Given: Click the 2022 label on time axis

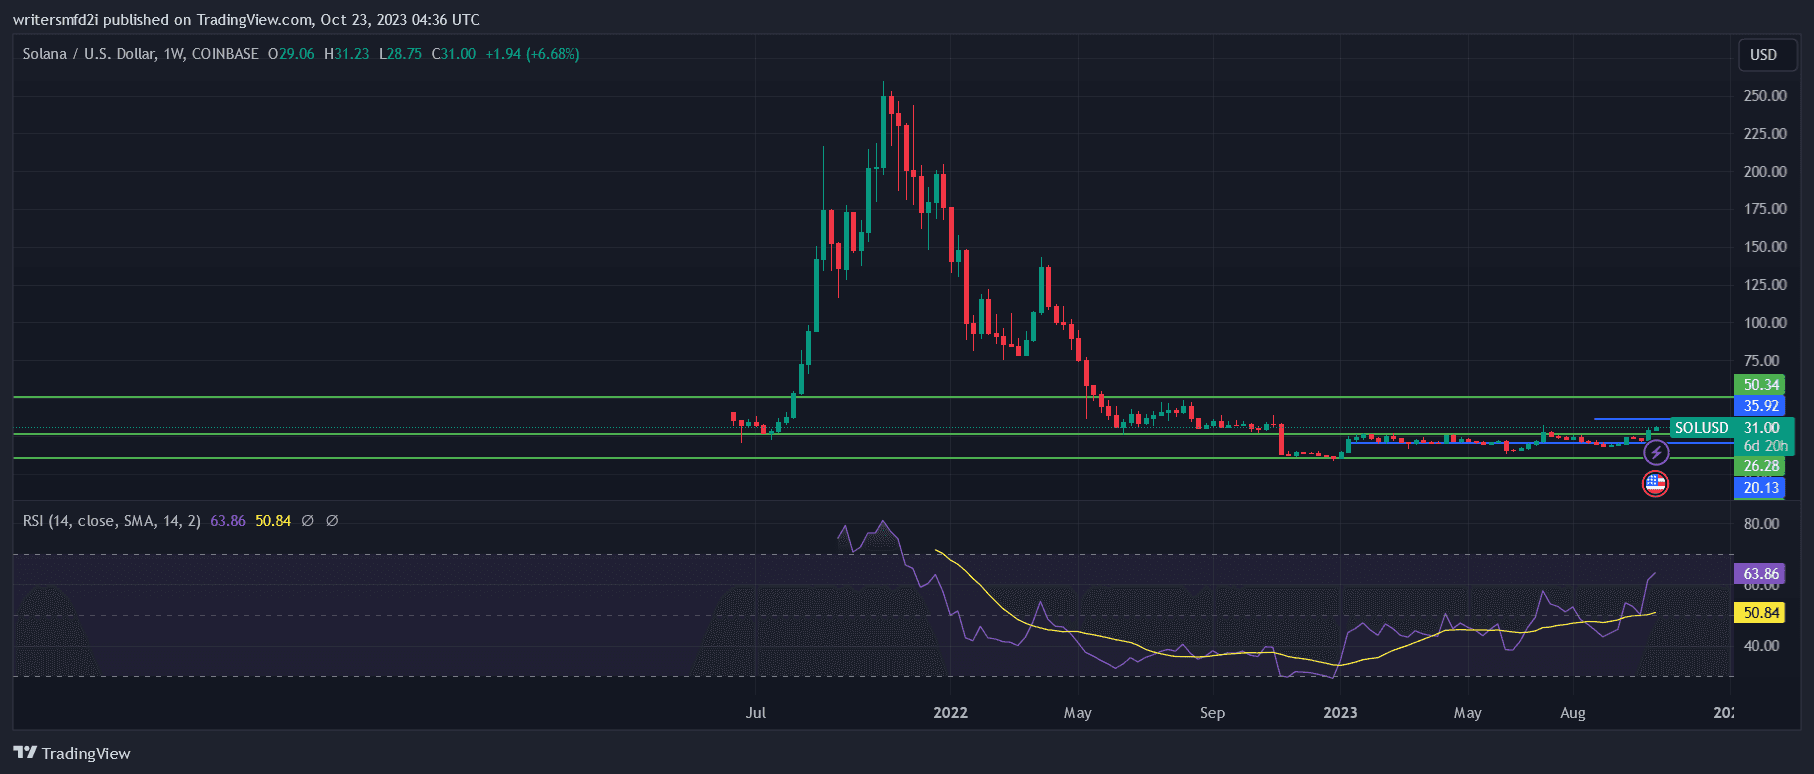Looking at the screenshot, I should [x=950, y=713].
